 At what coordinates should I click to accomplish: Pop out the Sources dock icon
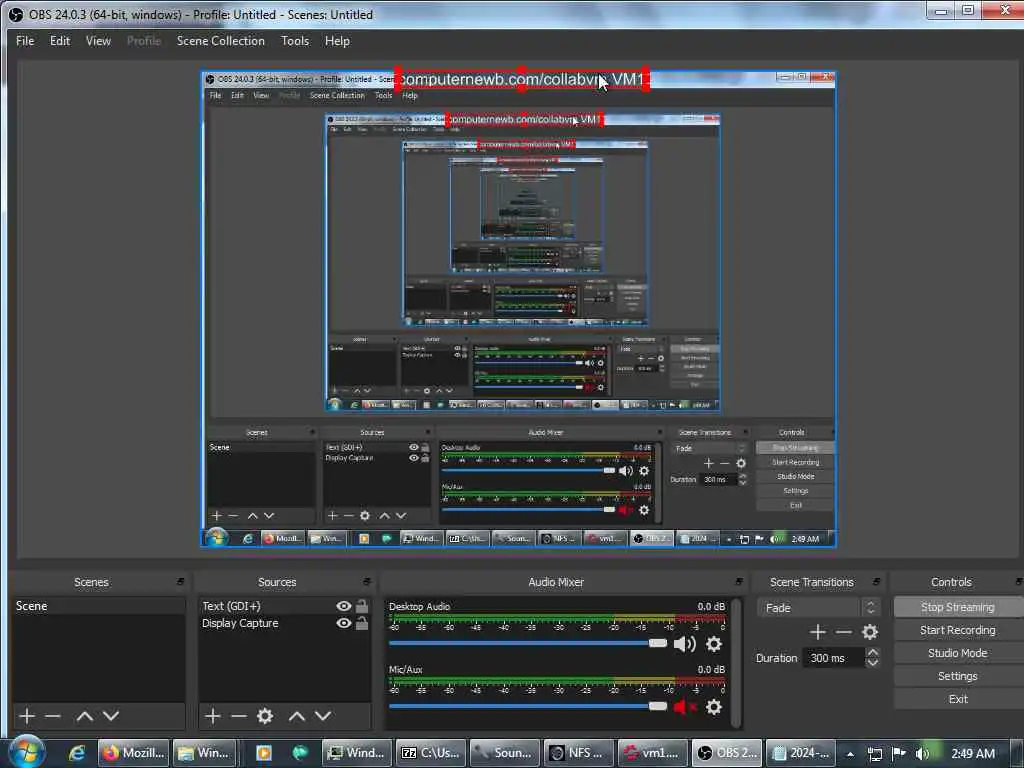click(366, 581)
